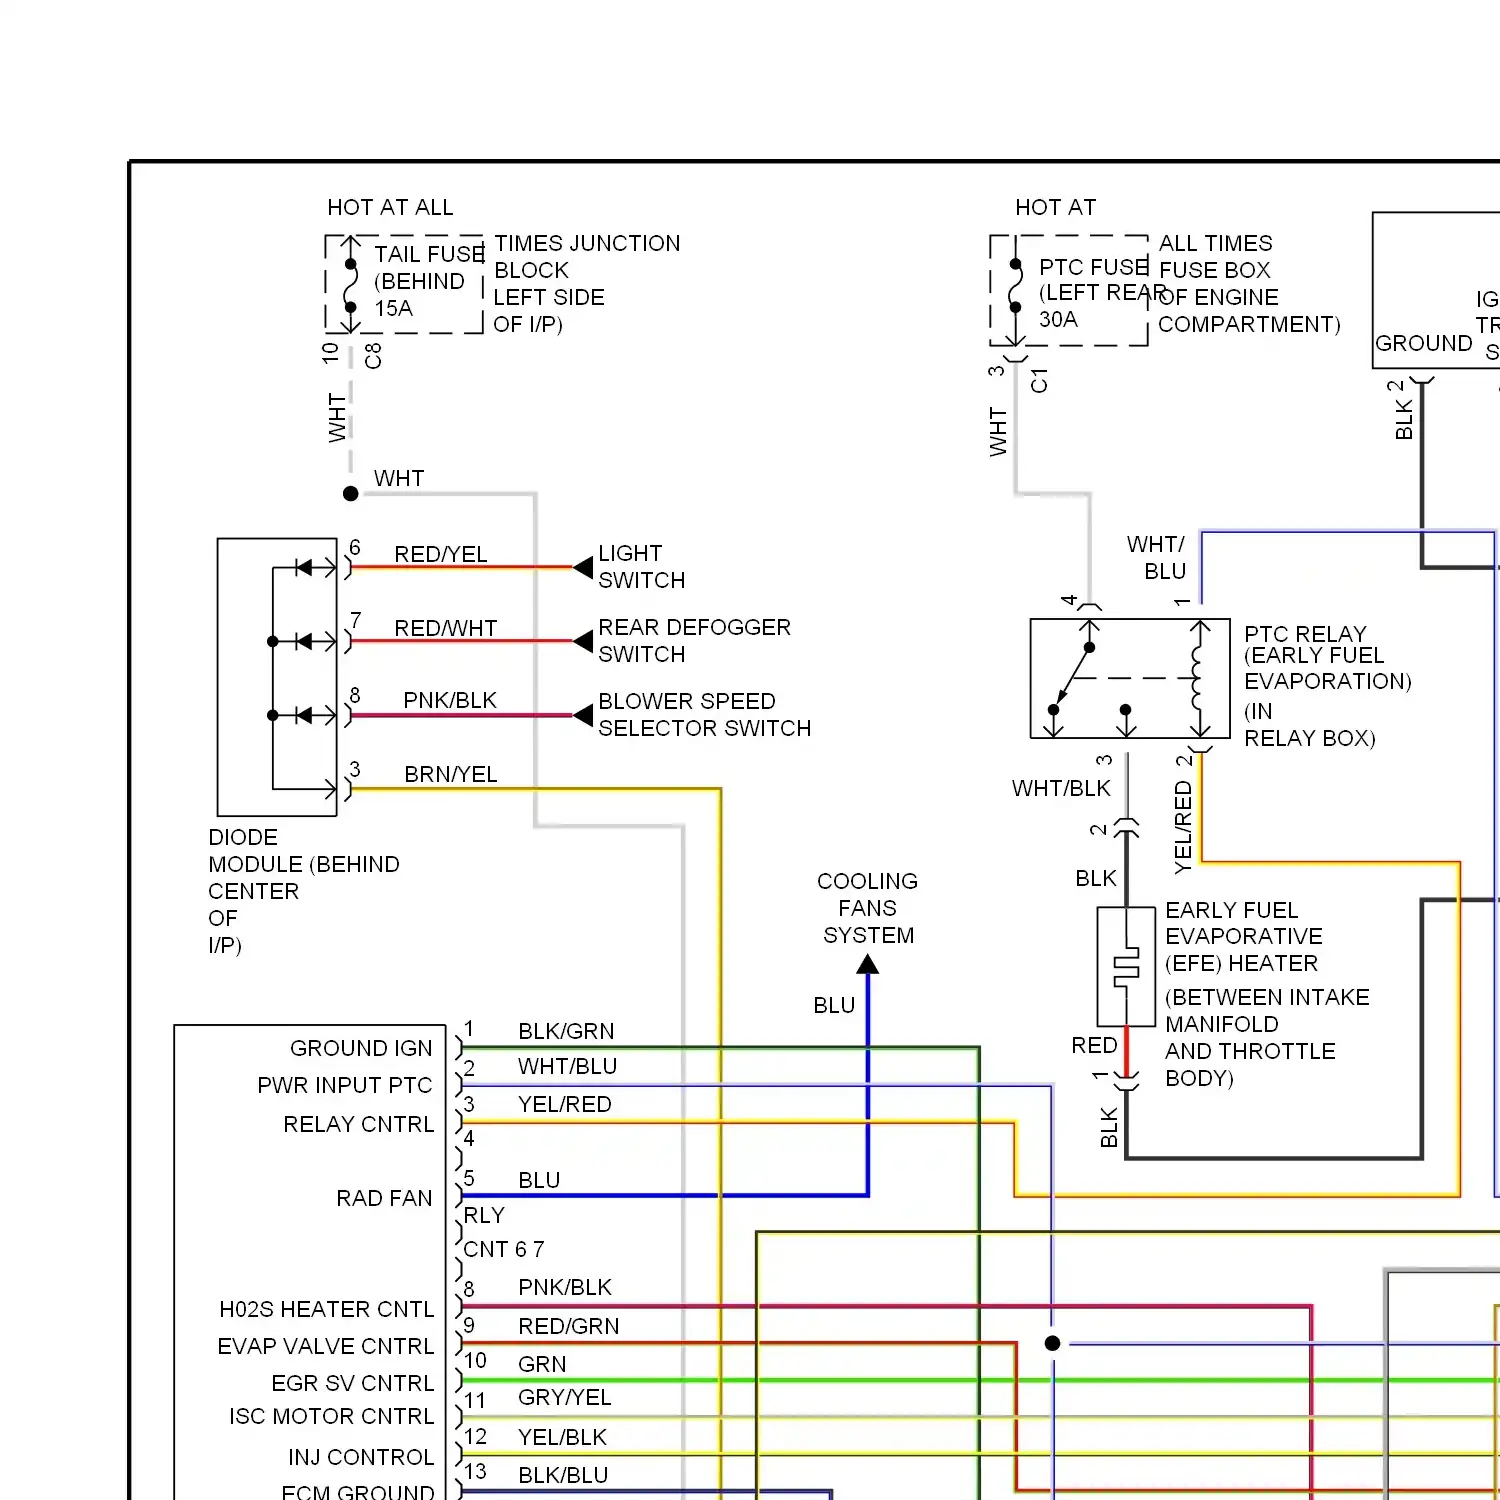Click the INJ CONTROL pin name
Screen dimensions: 1500x1500
click(361, 1457)
